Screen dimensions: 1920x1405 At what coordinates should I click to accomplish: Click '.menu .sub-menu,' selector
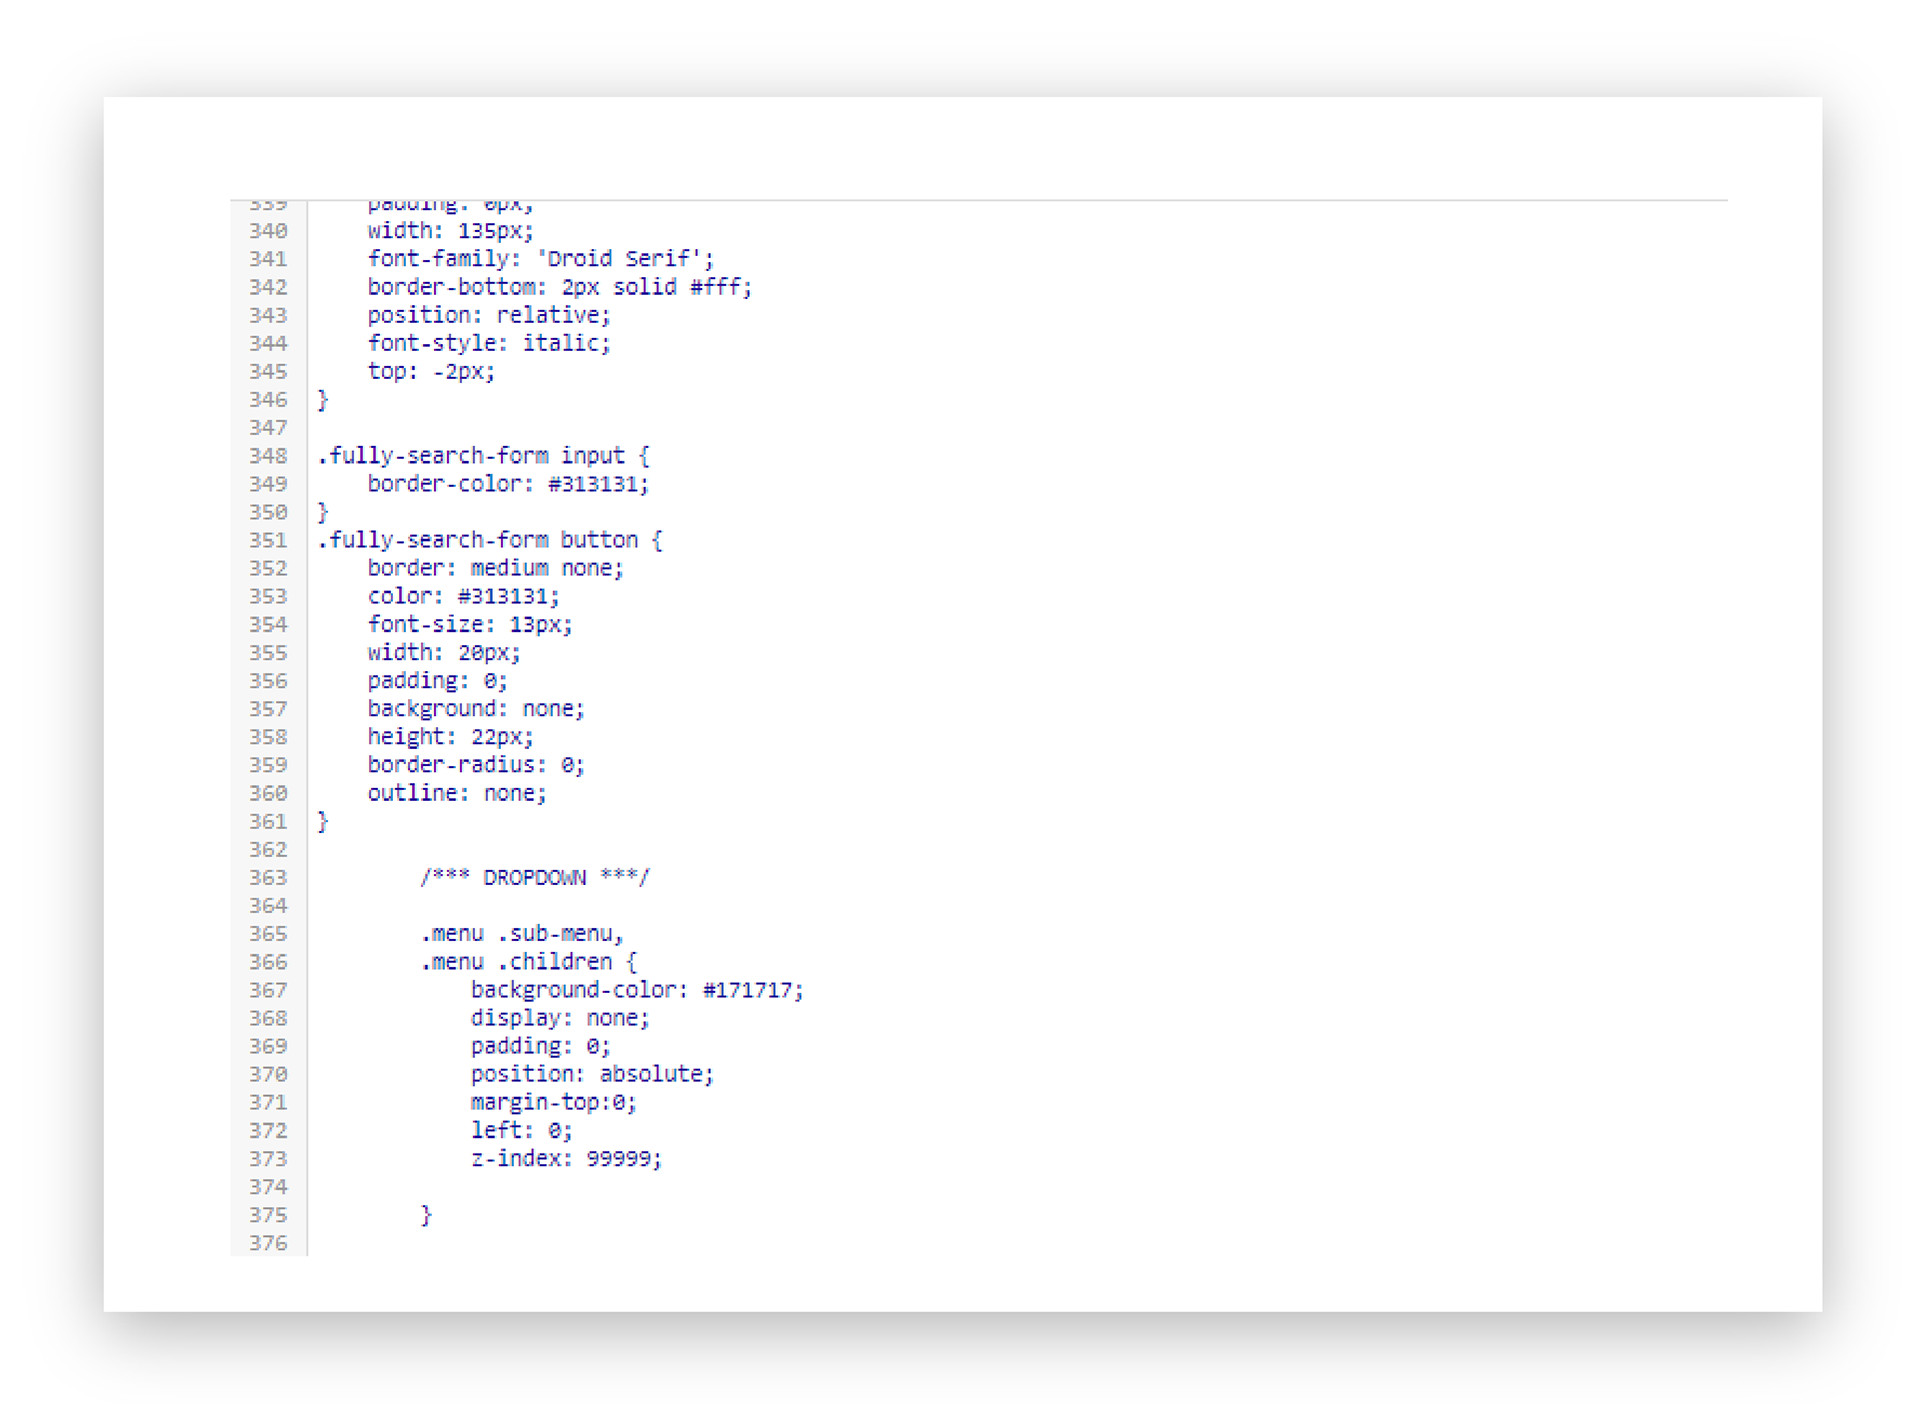tap(522, 934)
